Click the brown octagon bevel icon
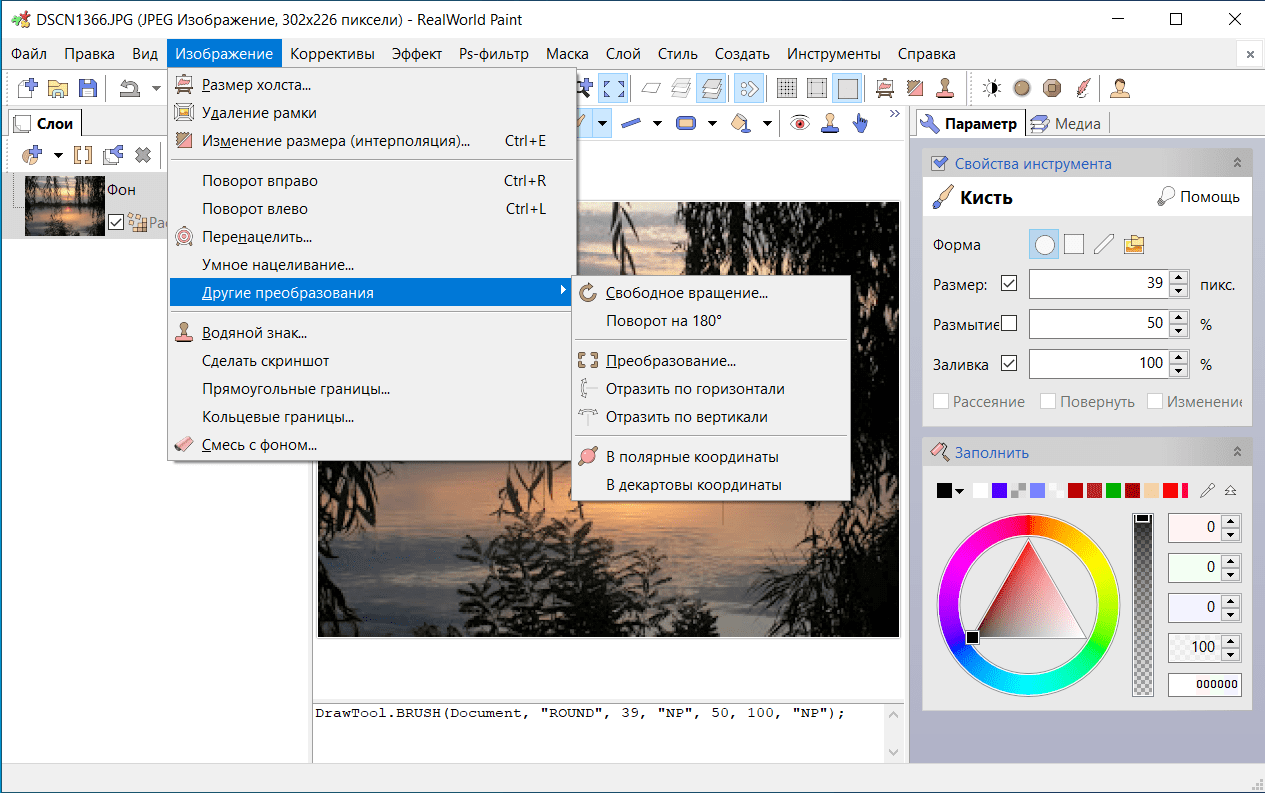 point(1051,88)
